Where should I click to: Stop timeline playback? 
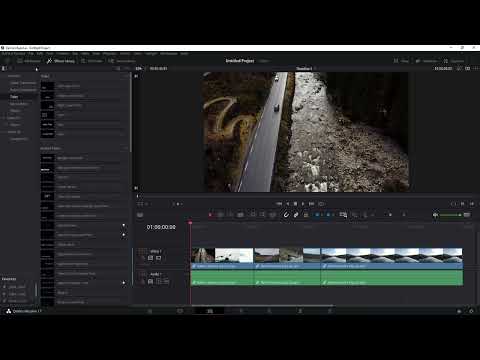295,204
